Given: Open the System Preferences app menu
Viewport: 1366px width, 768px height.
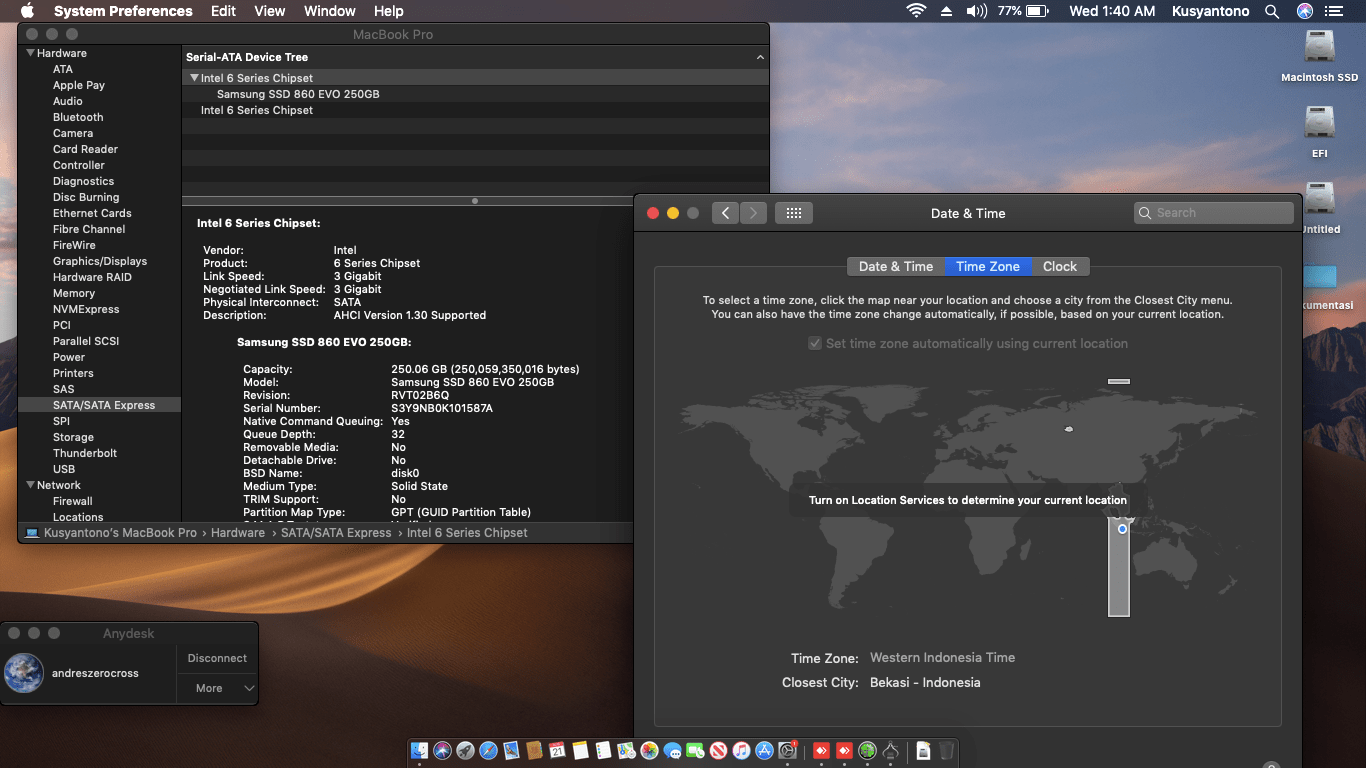Looking at the screenshot, I should (x=123, y=11).
